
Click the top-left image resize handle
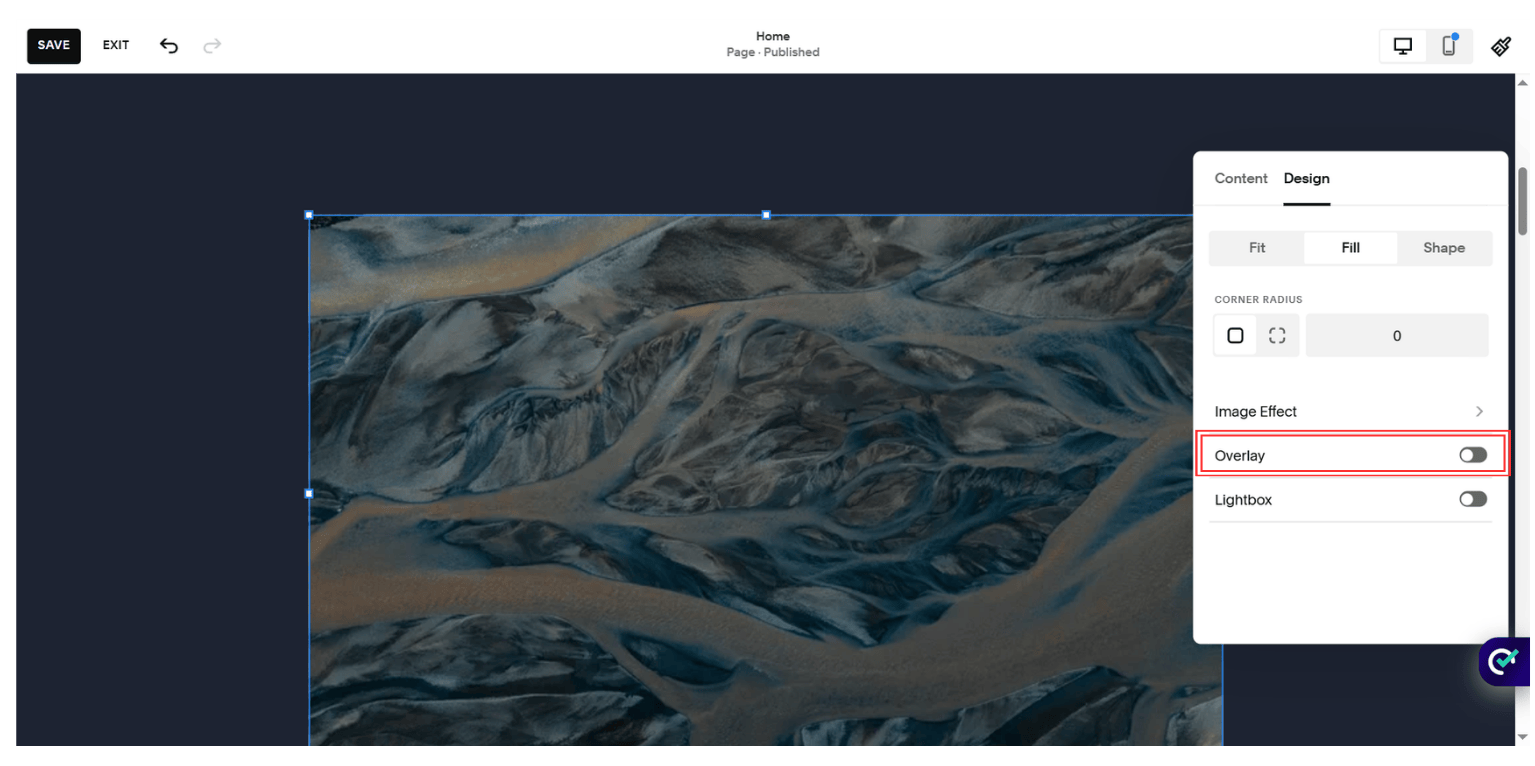(x=309, y=215)
